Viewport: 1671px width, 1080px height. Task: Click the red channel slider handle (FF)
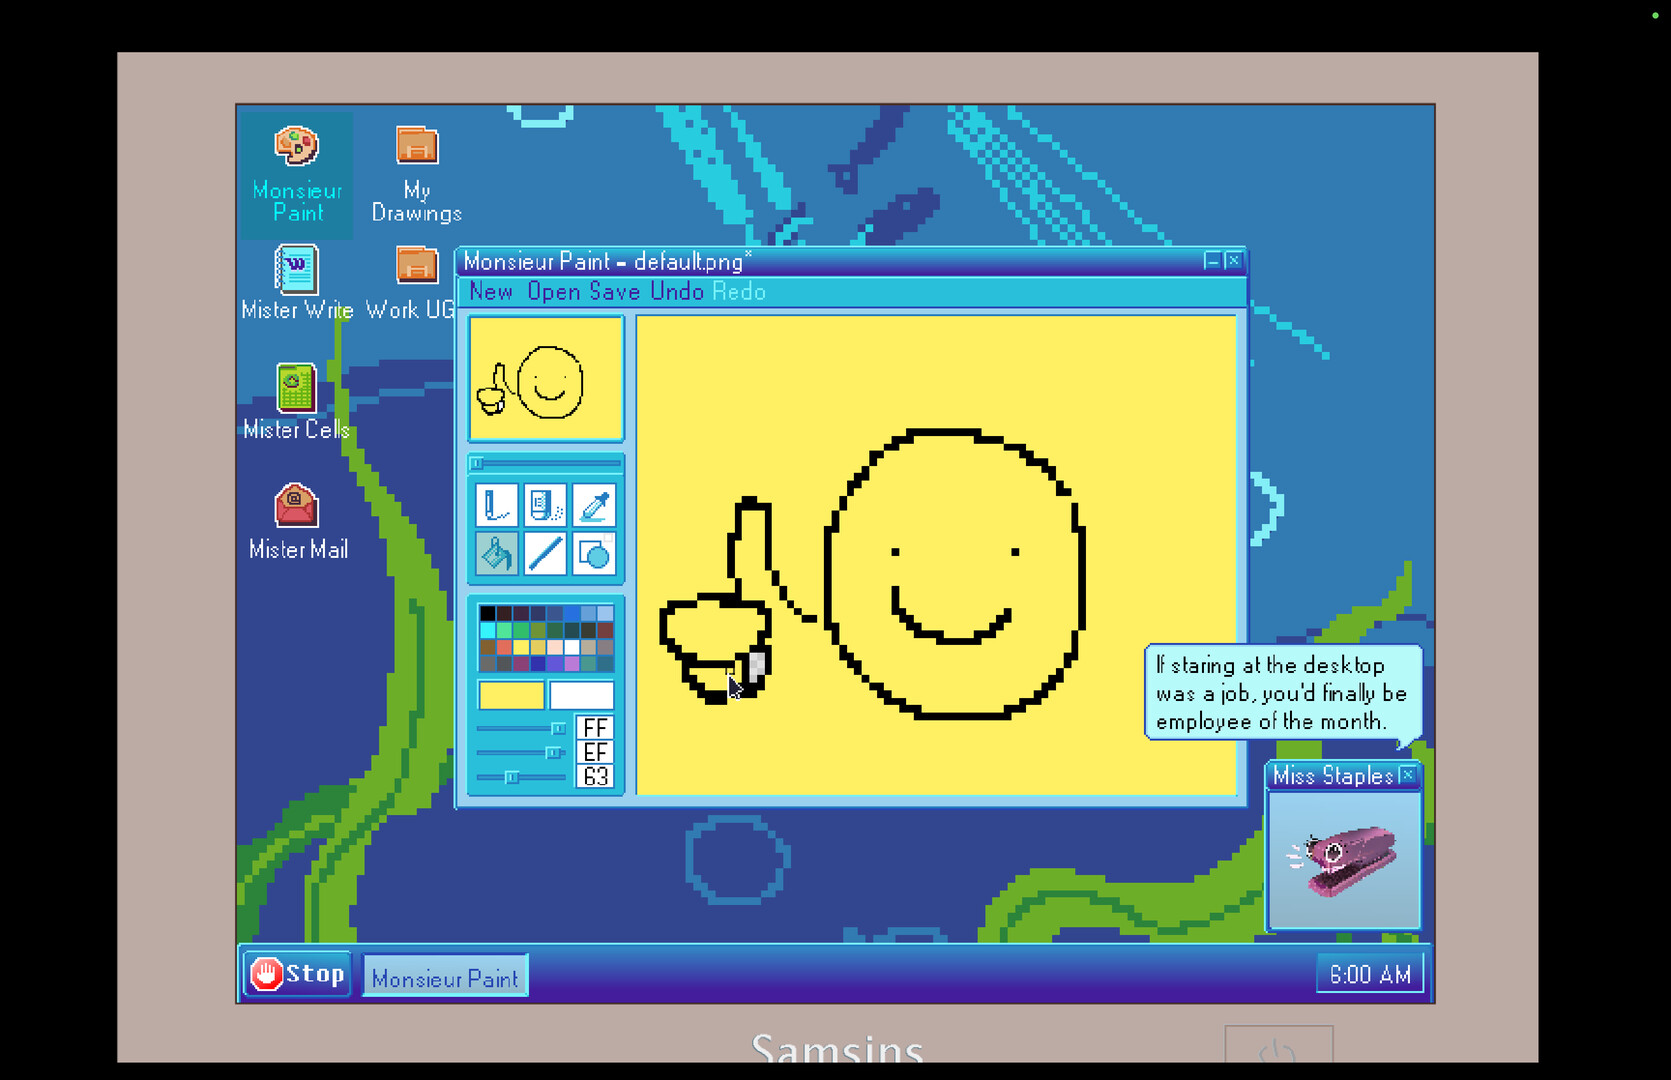[x=558, y=728]
